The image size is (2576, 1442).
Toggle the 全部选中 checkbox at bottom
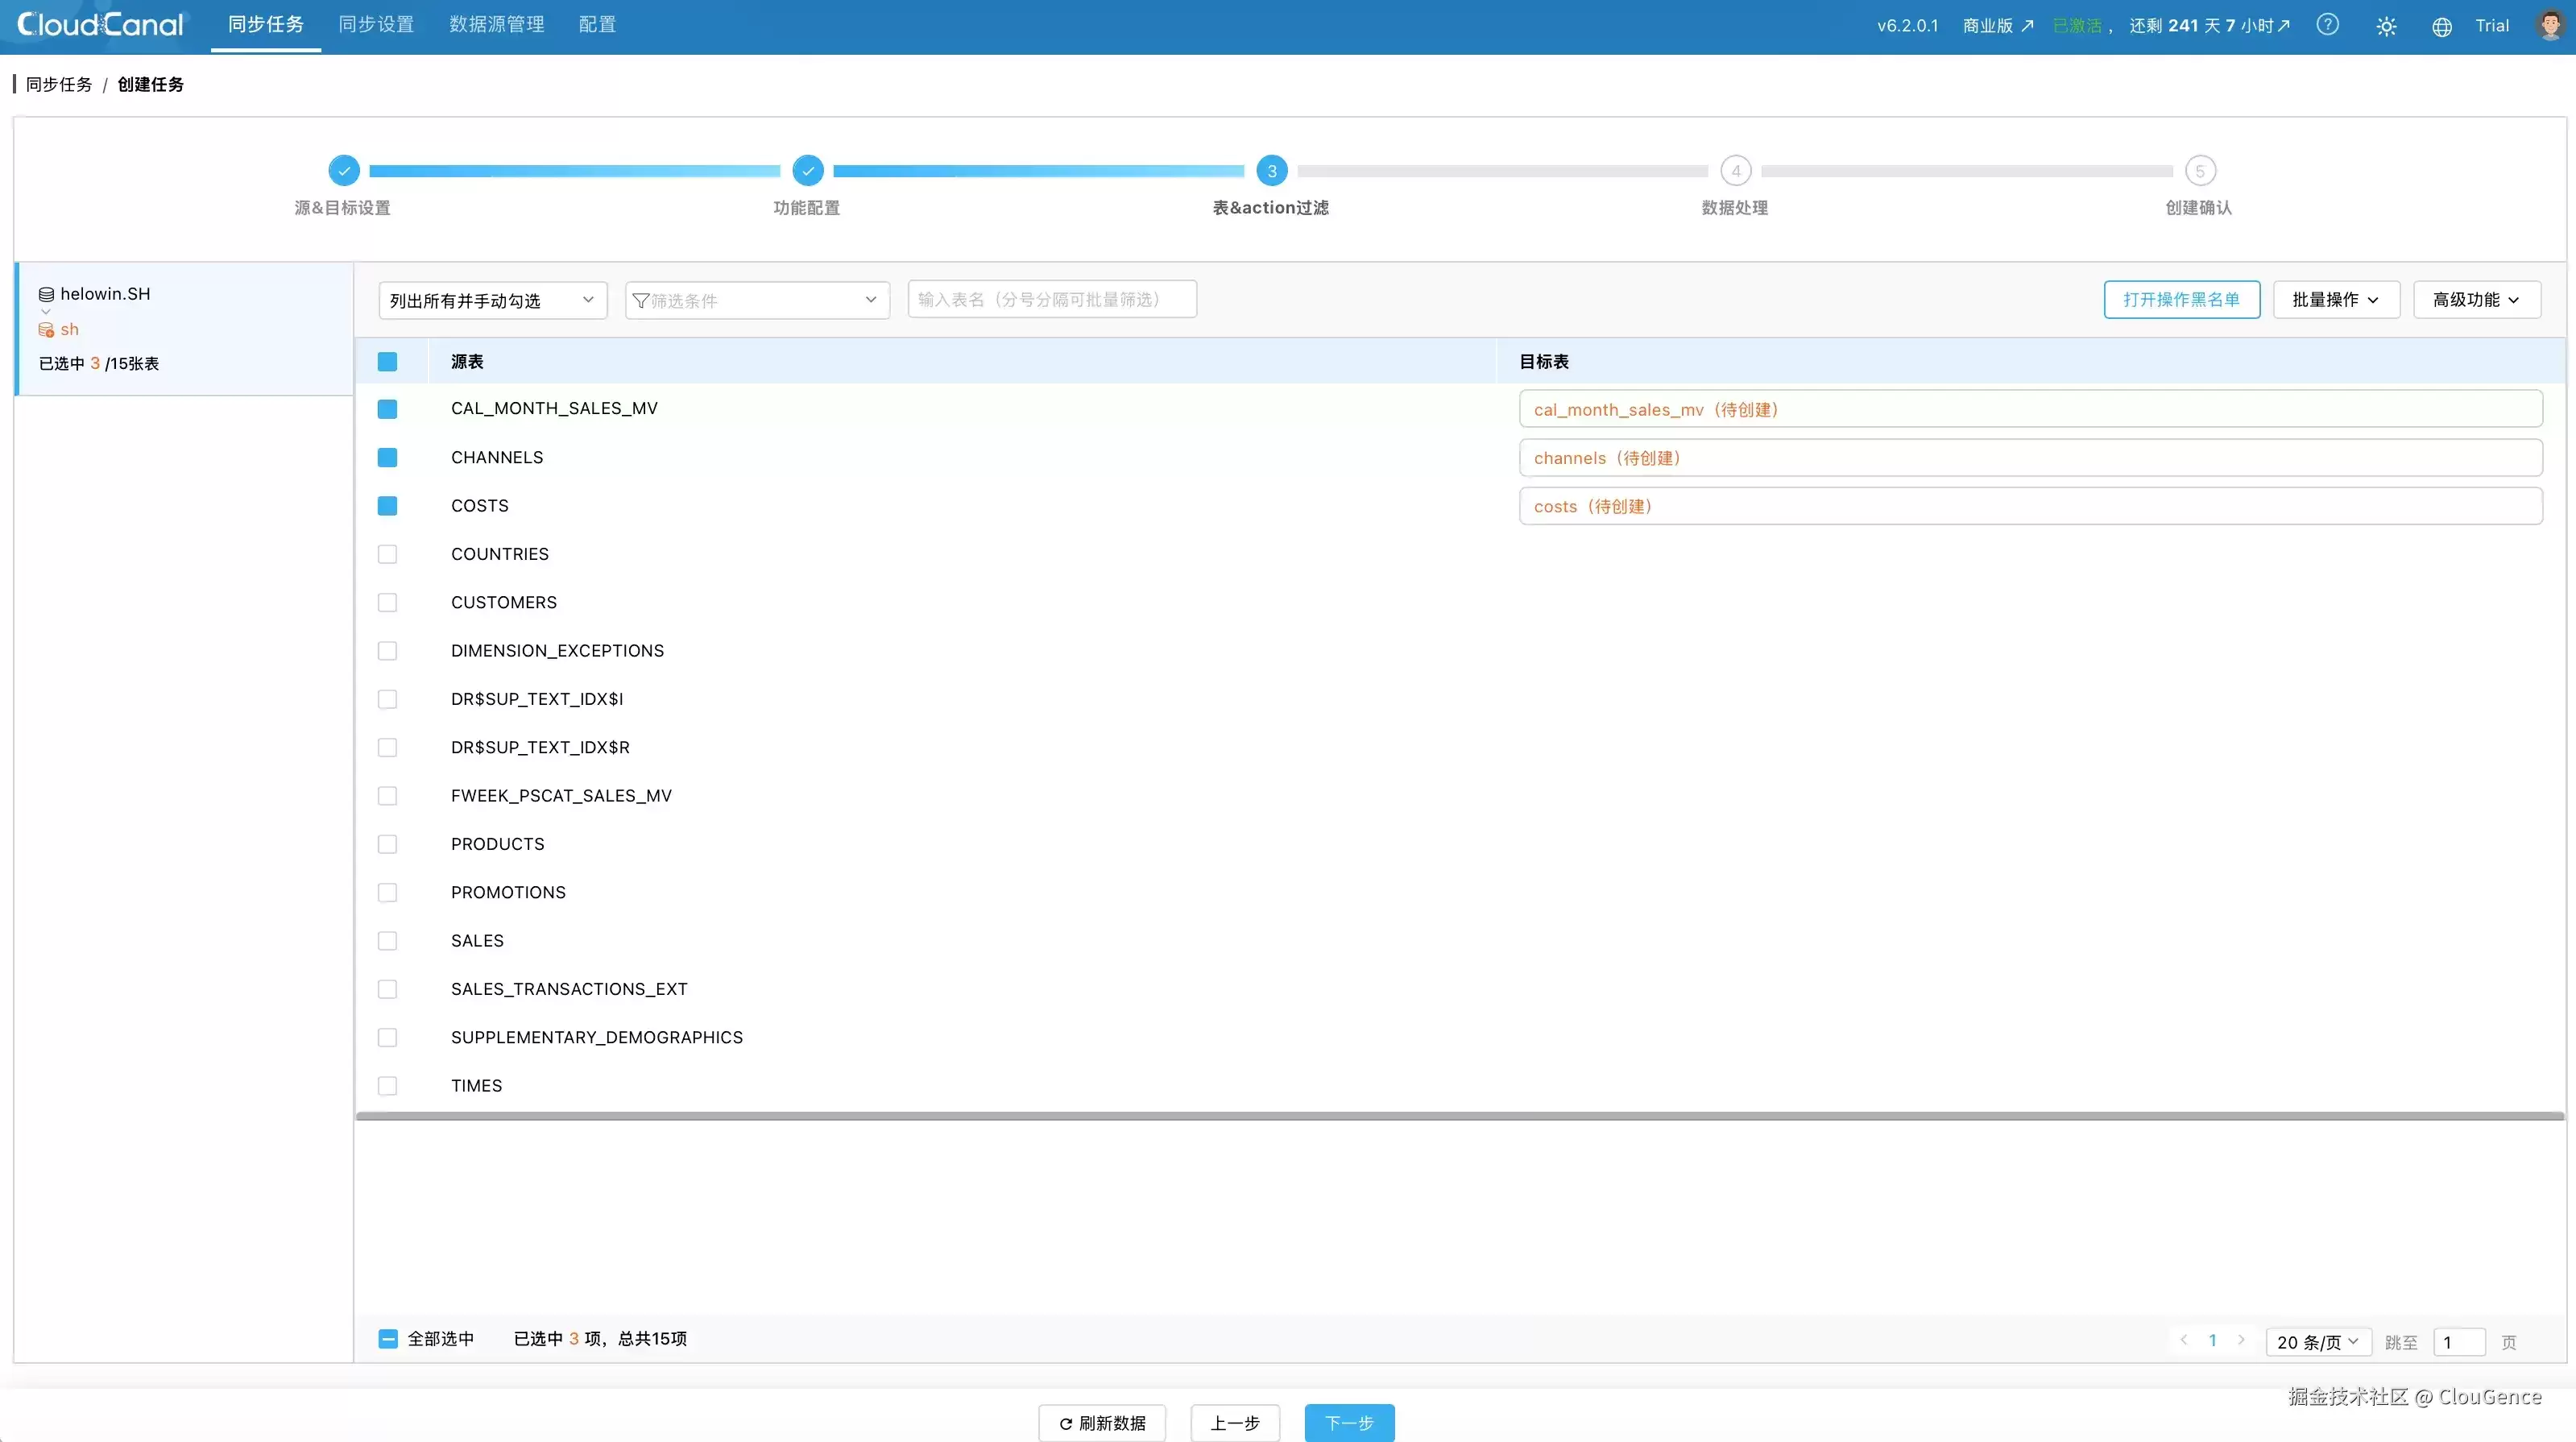click(x=388, y=1338)
